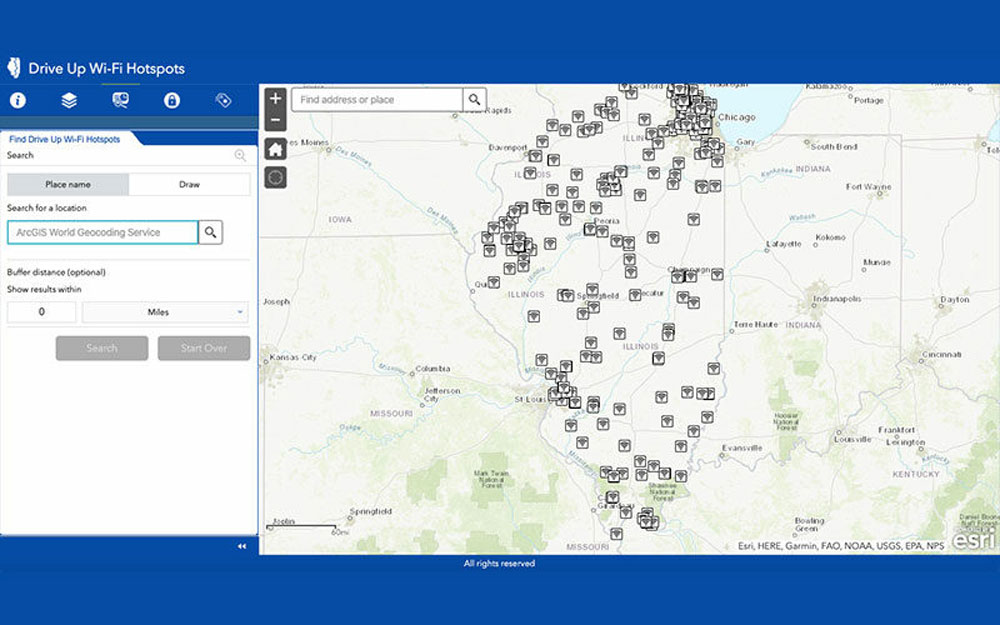
Task: Click the Illinois state logo icon
Action: pos(14,68)
